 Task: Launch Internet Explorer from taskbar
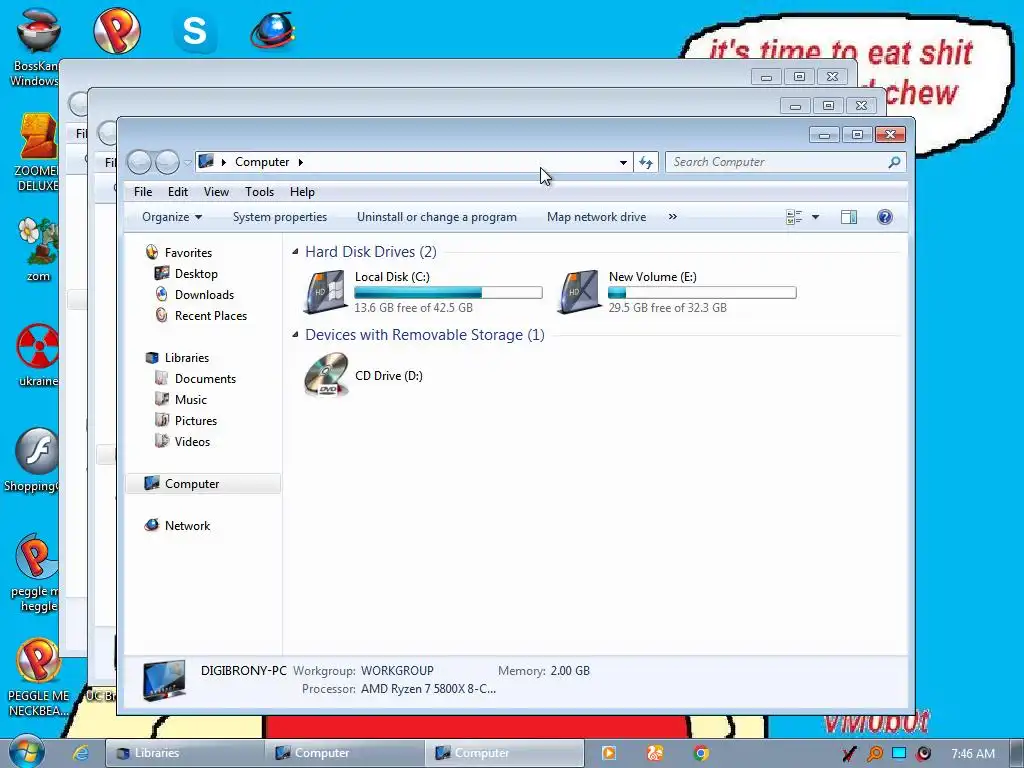pyautogui.click(x=80, y=753)
